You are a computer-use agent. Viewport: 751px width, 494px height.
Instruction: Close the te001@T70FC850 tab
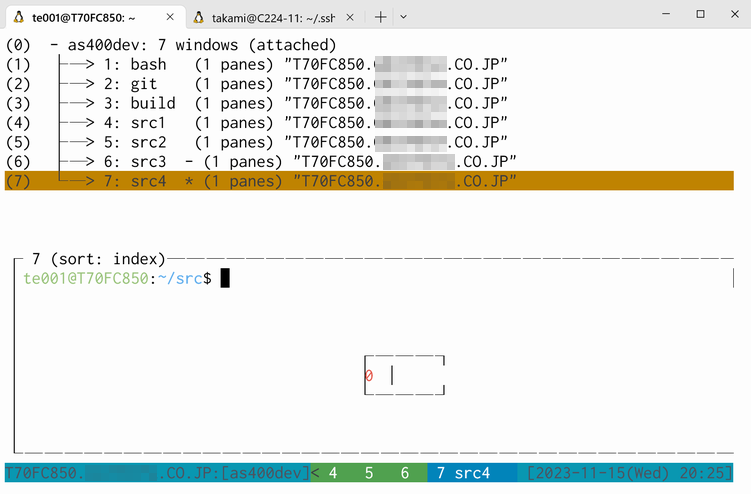pyautogui.click(x=170, y=17)
